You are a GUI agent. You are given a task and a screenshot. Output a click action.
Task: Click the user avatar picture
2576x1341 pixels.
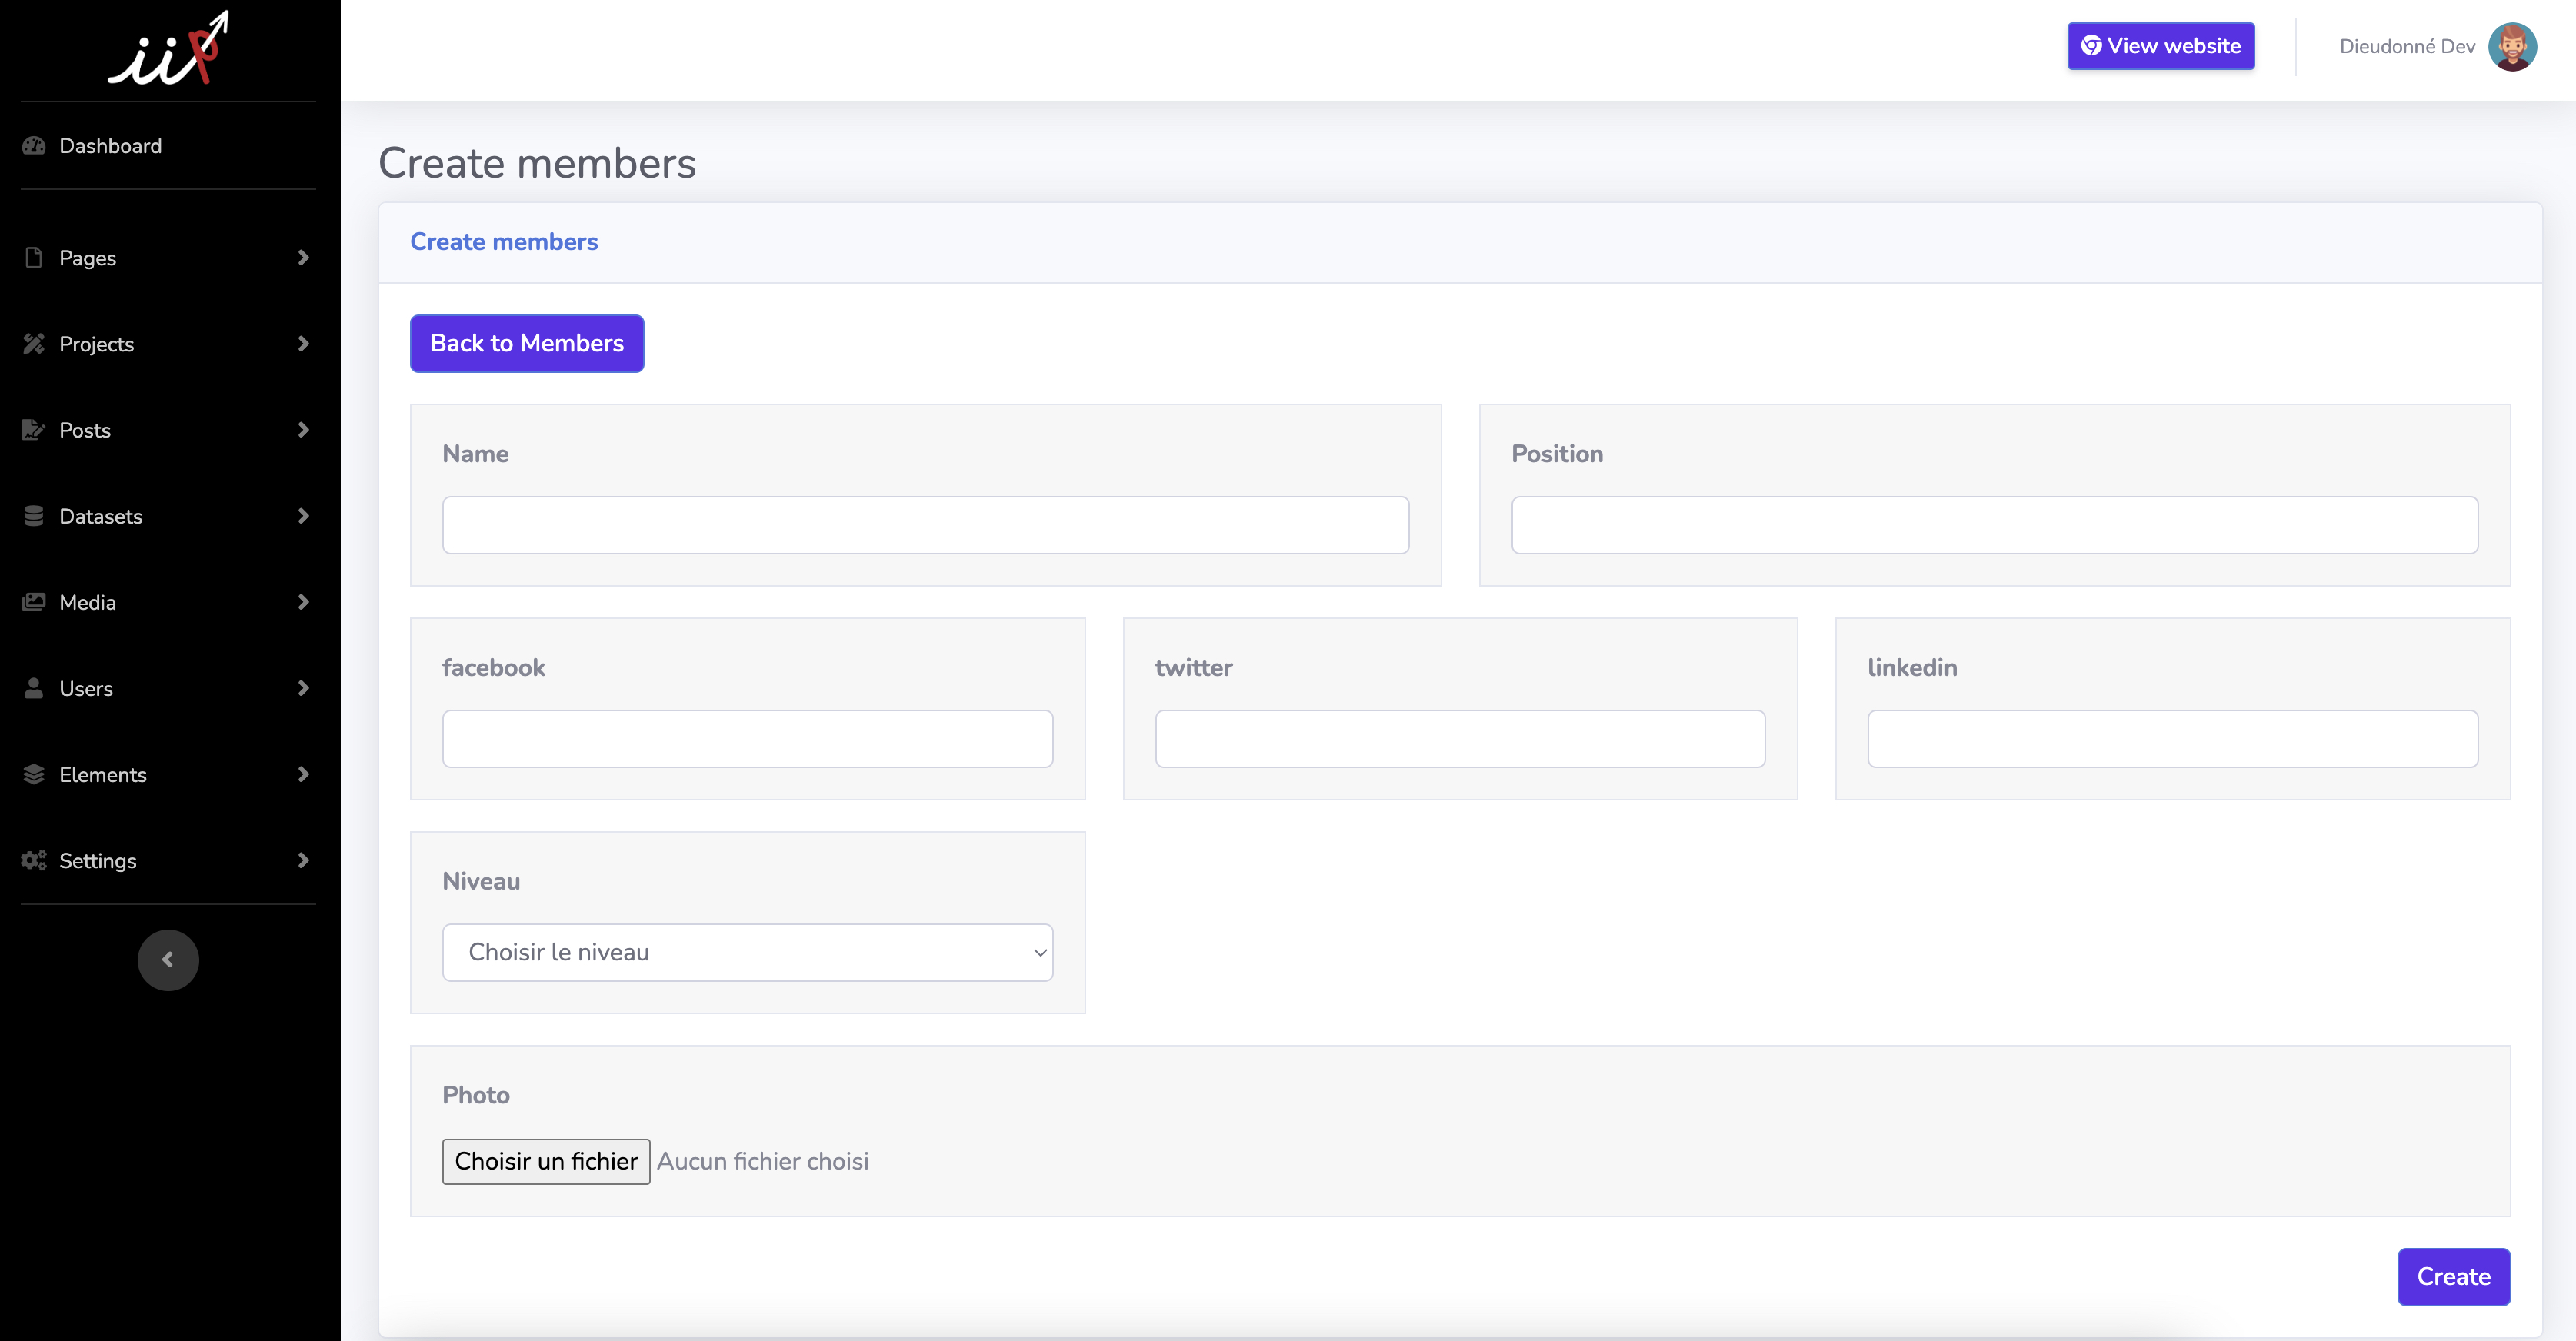2511,46
